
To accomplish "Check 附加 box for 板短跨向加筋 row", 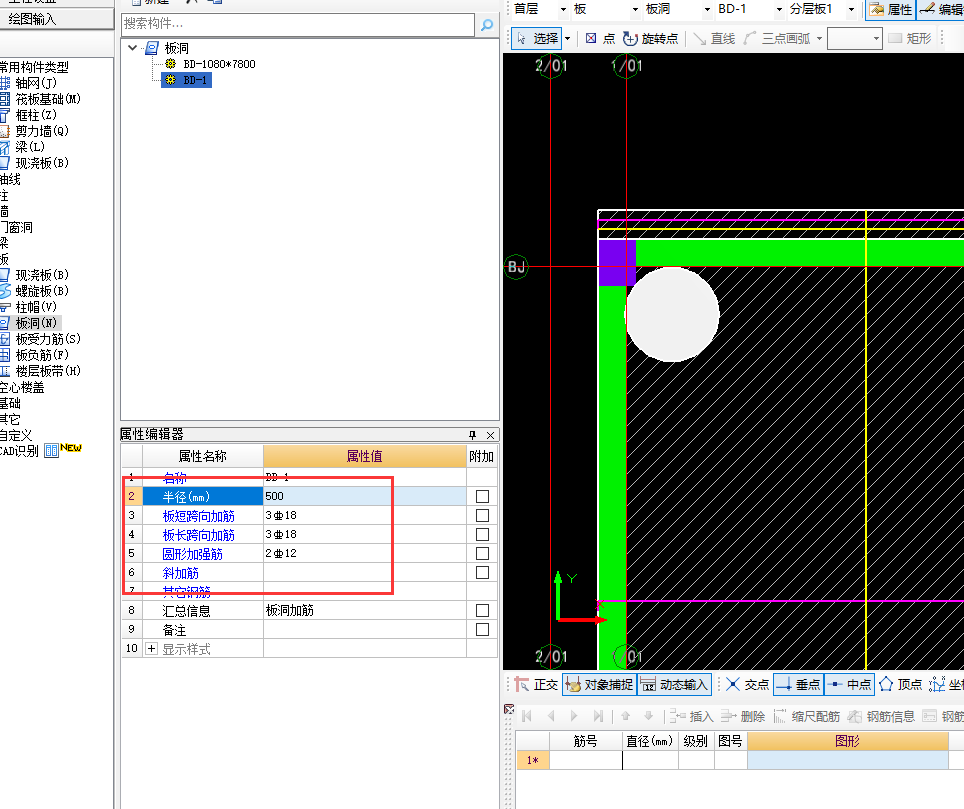I will pyautogui.click(x=483, y=515).
